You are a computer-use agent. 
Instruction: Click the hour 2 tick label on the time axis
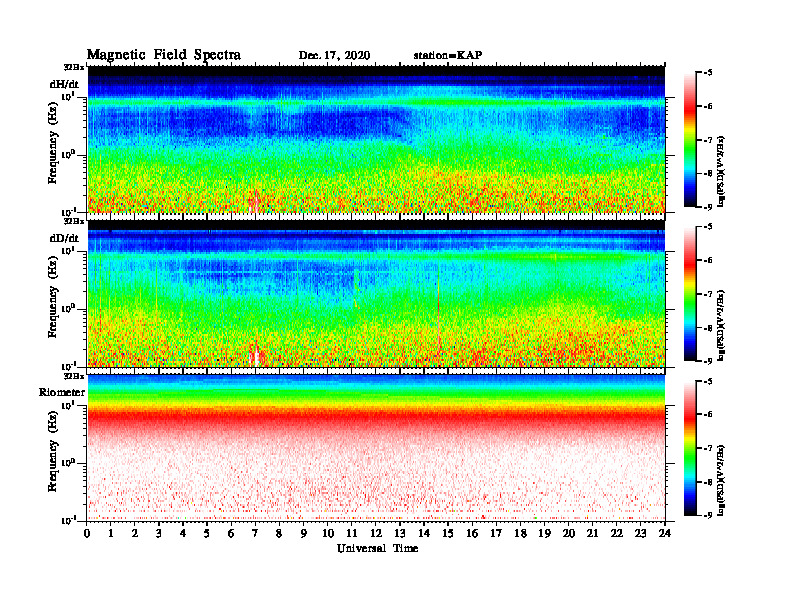[135, 534]
